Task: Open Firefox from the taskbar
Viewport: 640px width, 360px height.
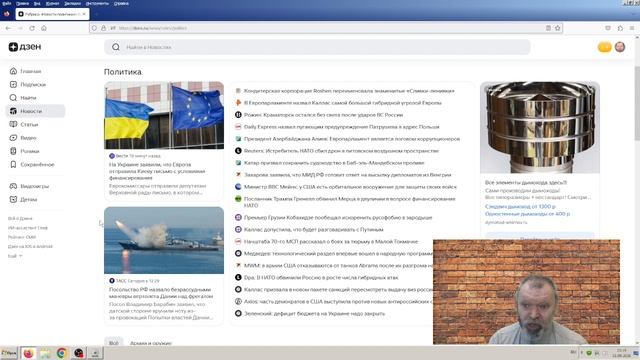Action: (28, 353)
